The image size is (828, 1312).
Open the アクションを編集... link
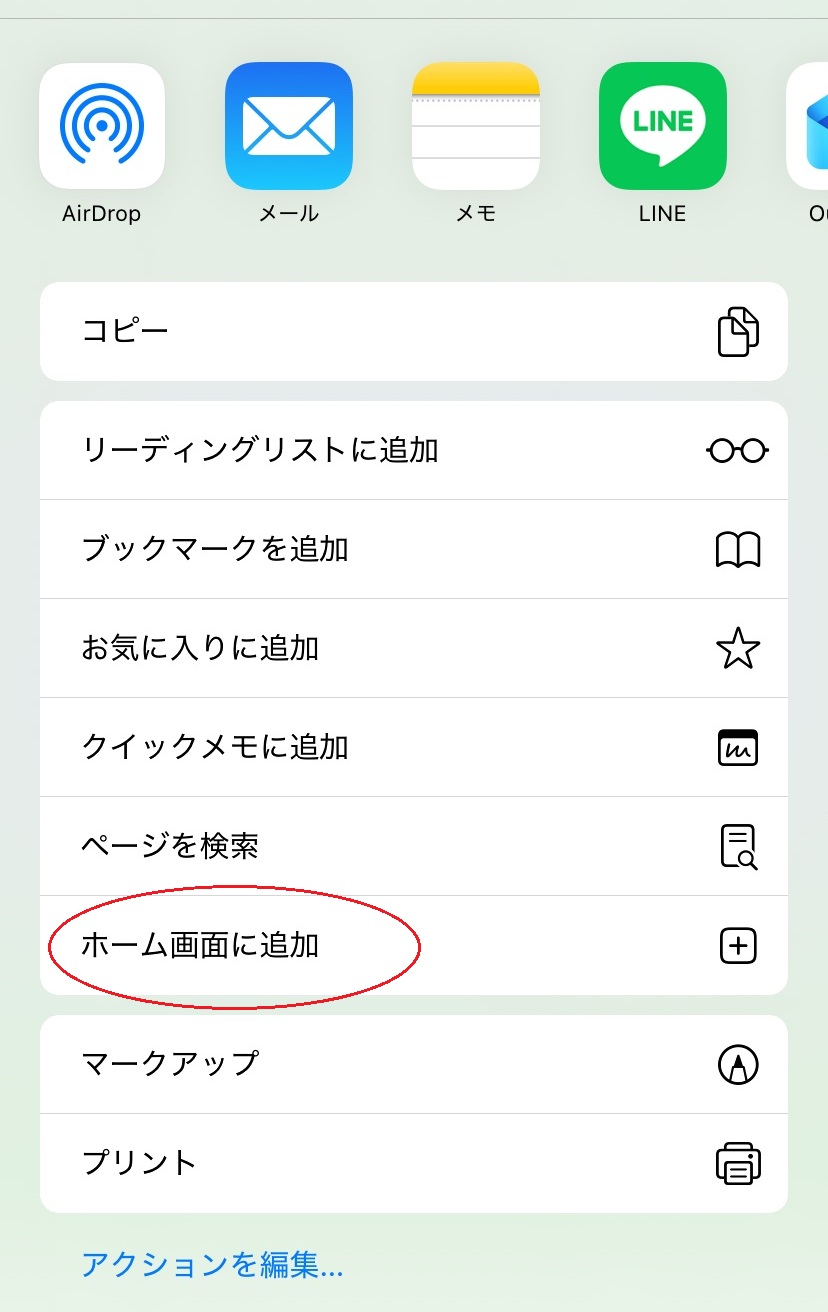point(212,1266)
